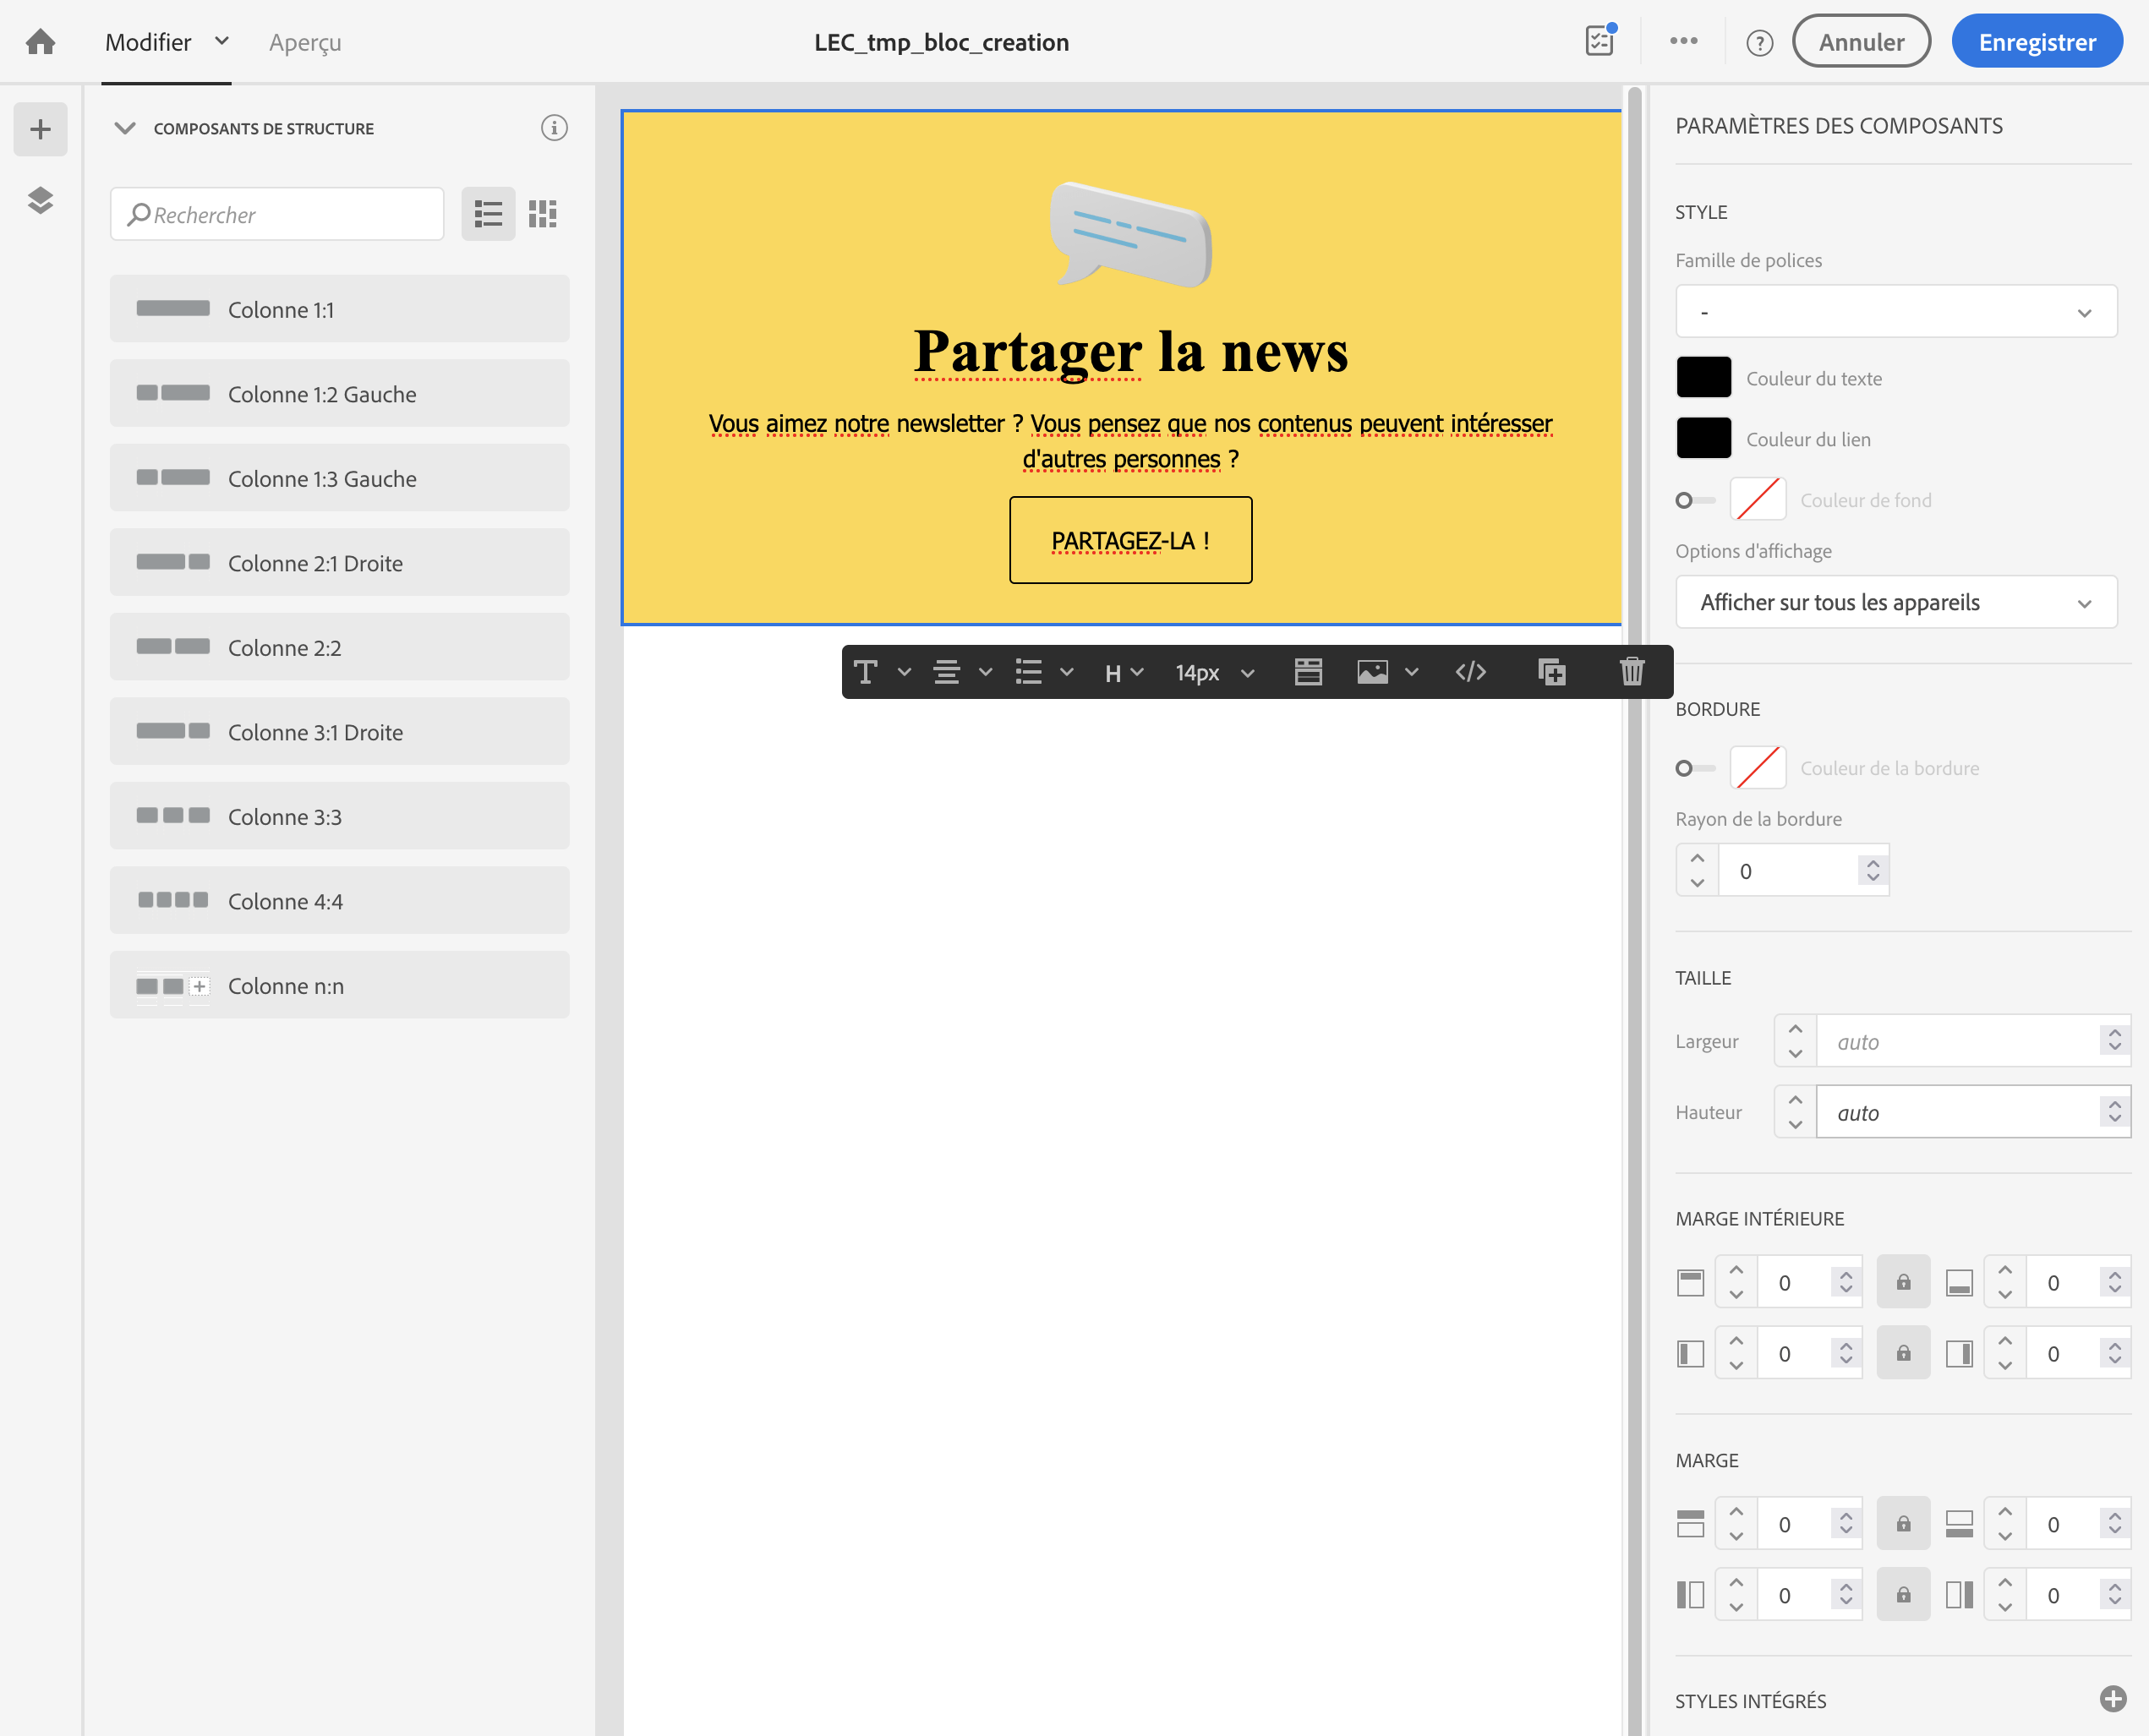The height and width of the screenshot is (1736, 2149).
Task: Select the Colonne 2:2 component
Action: (x=339, y=648)
